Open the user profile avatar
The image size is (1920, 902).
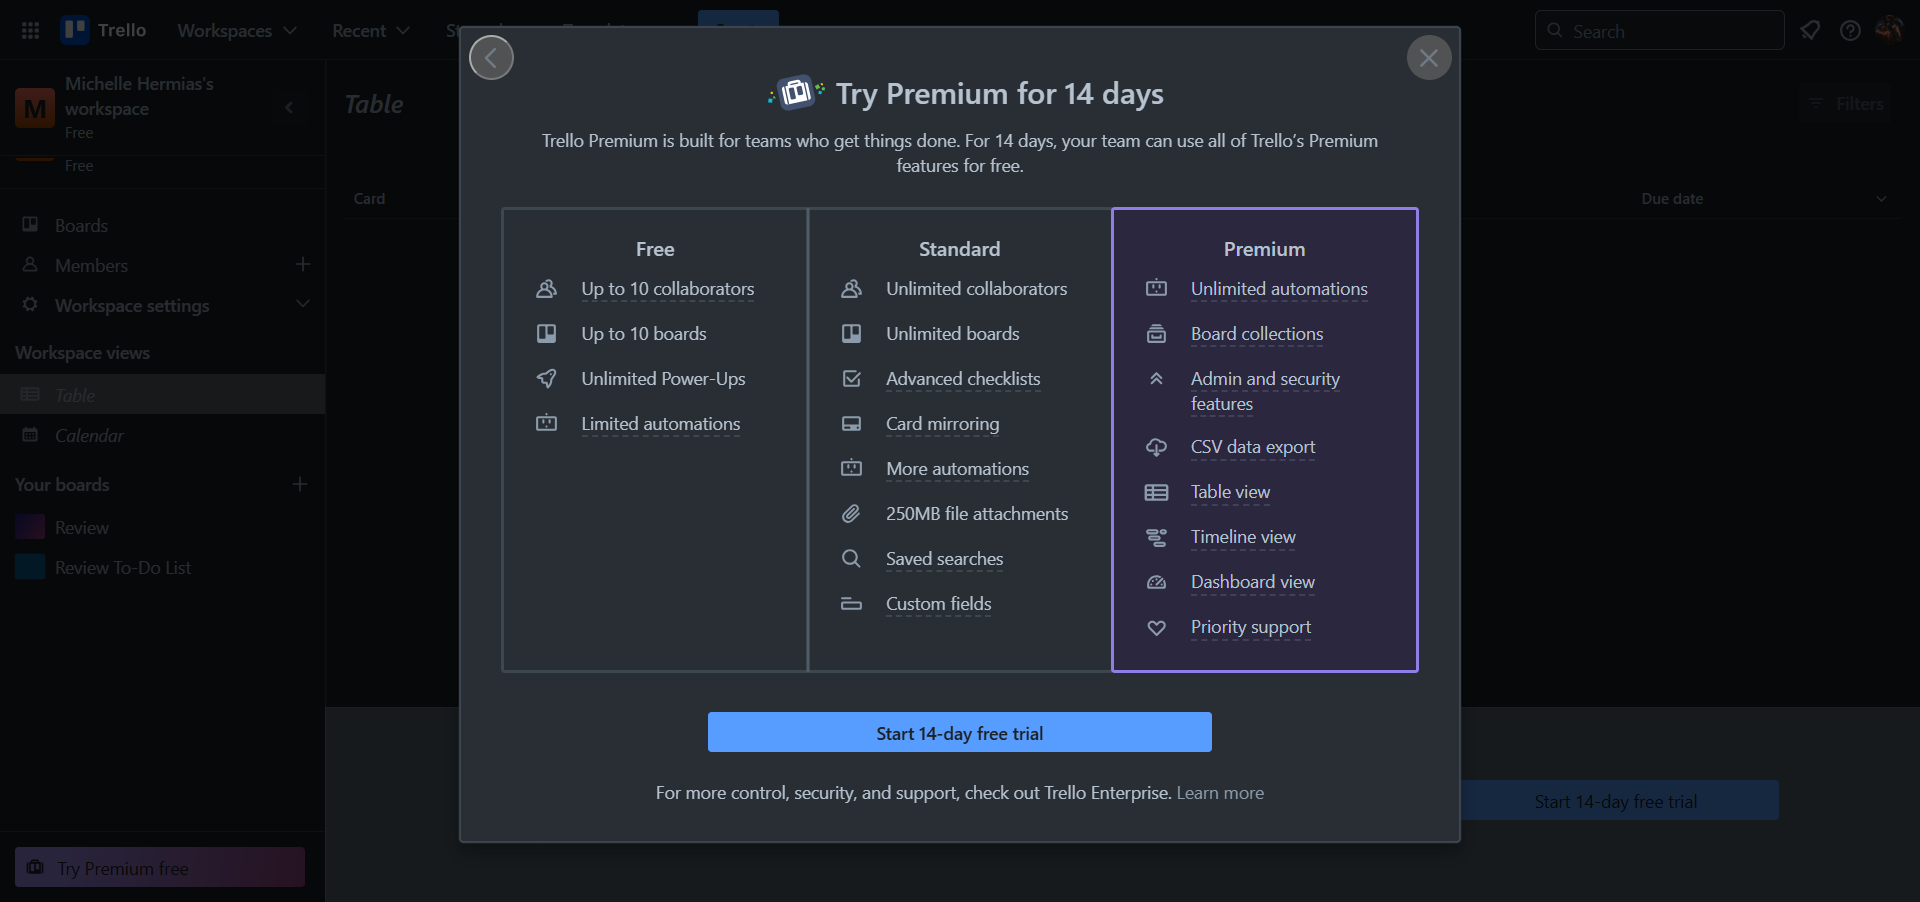pyautogui.click(x=1889, y=30)
